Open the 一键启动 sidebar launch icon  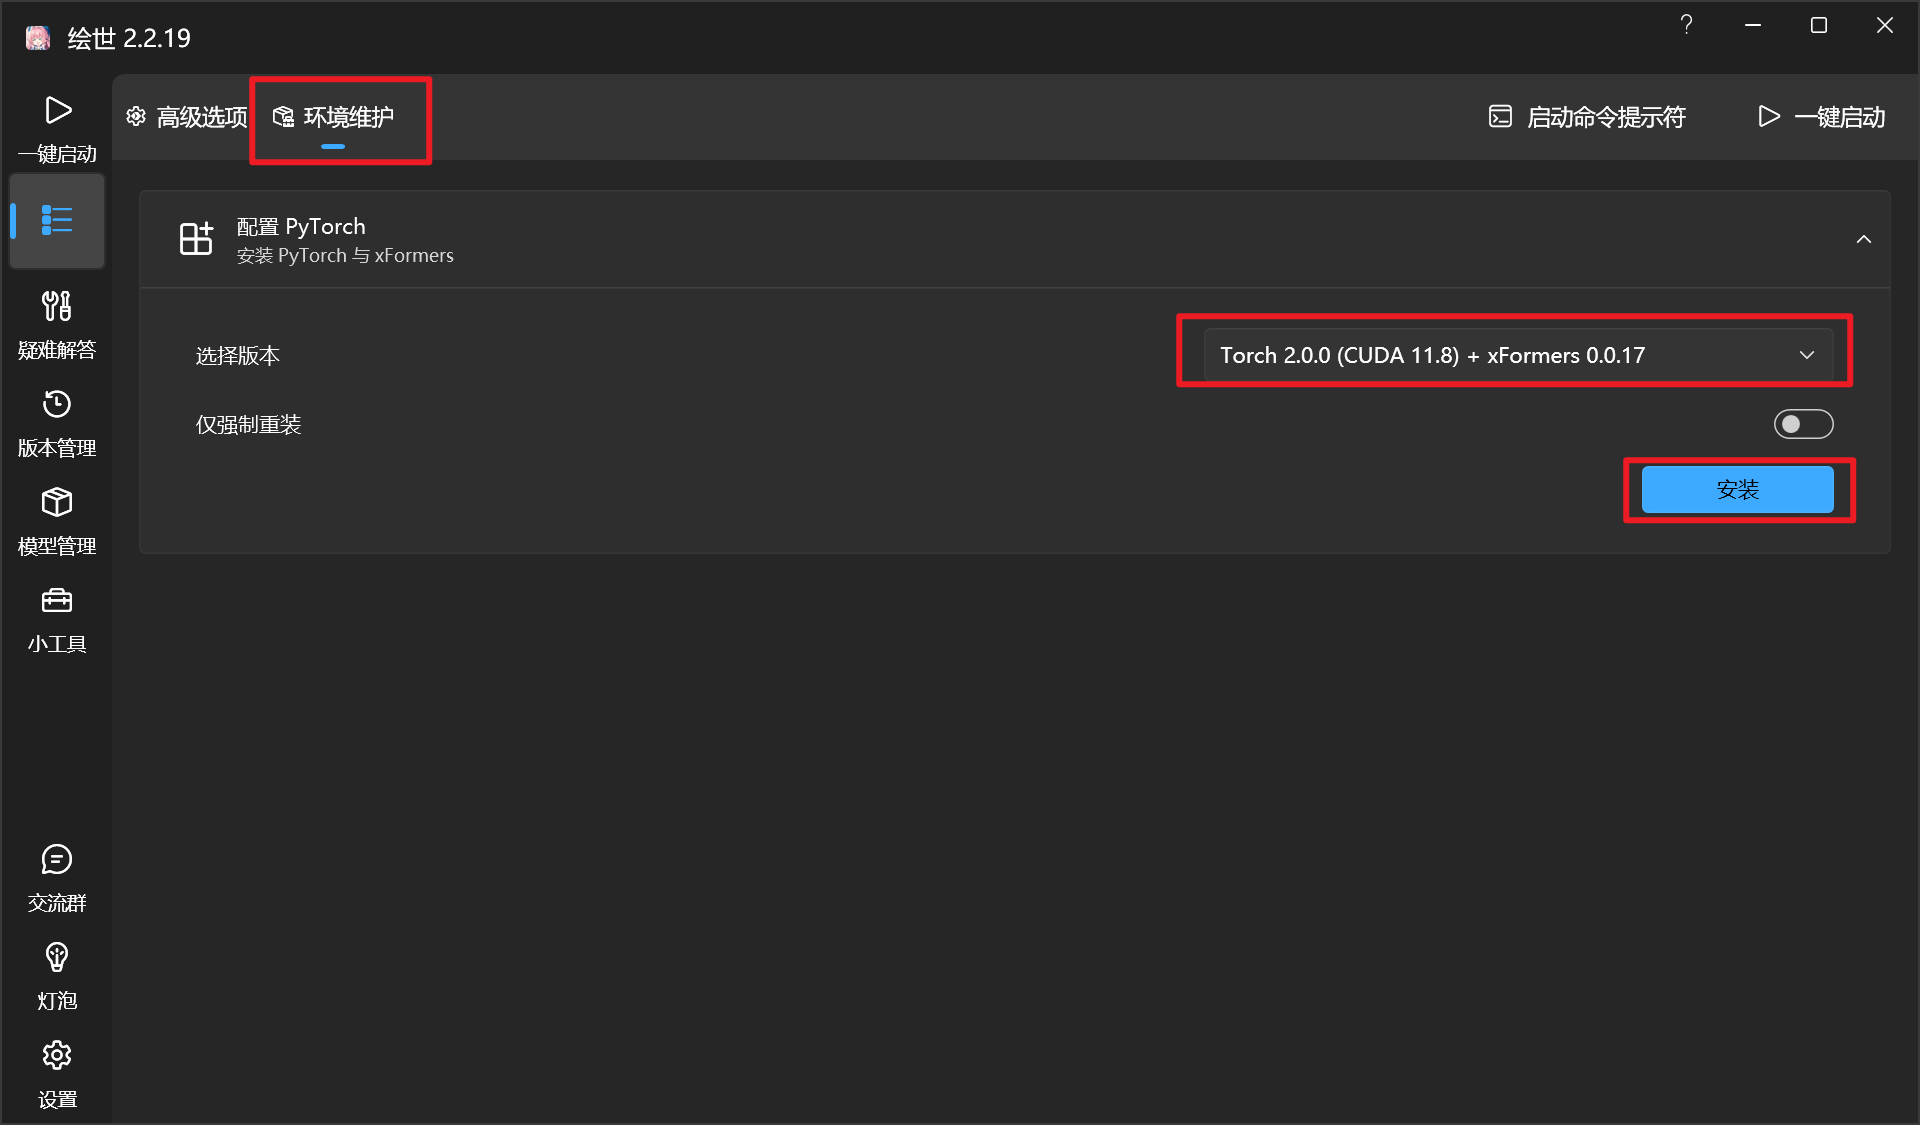pyautogui.click(x=57, y=127)
